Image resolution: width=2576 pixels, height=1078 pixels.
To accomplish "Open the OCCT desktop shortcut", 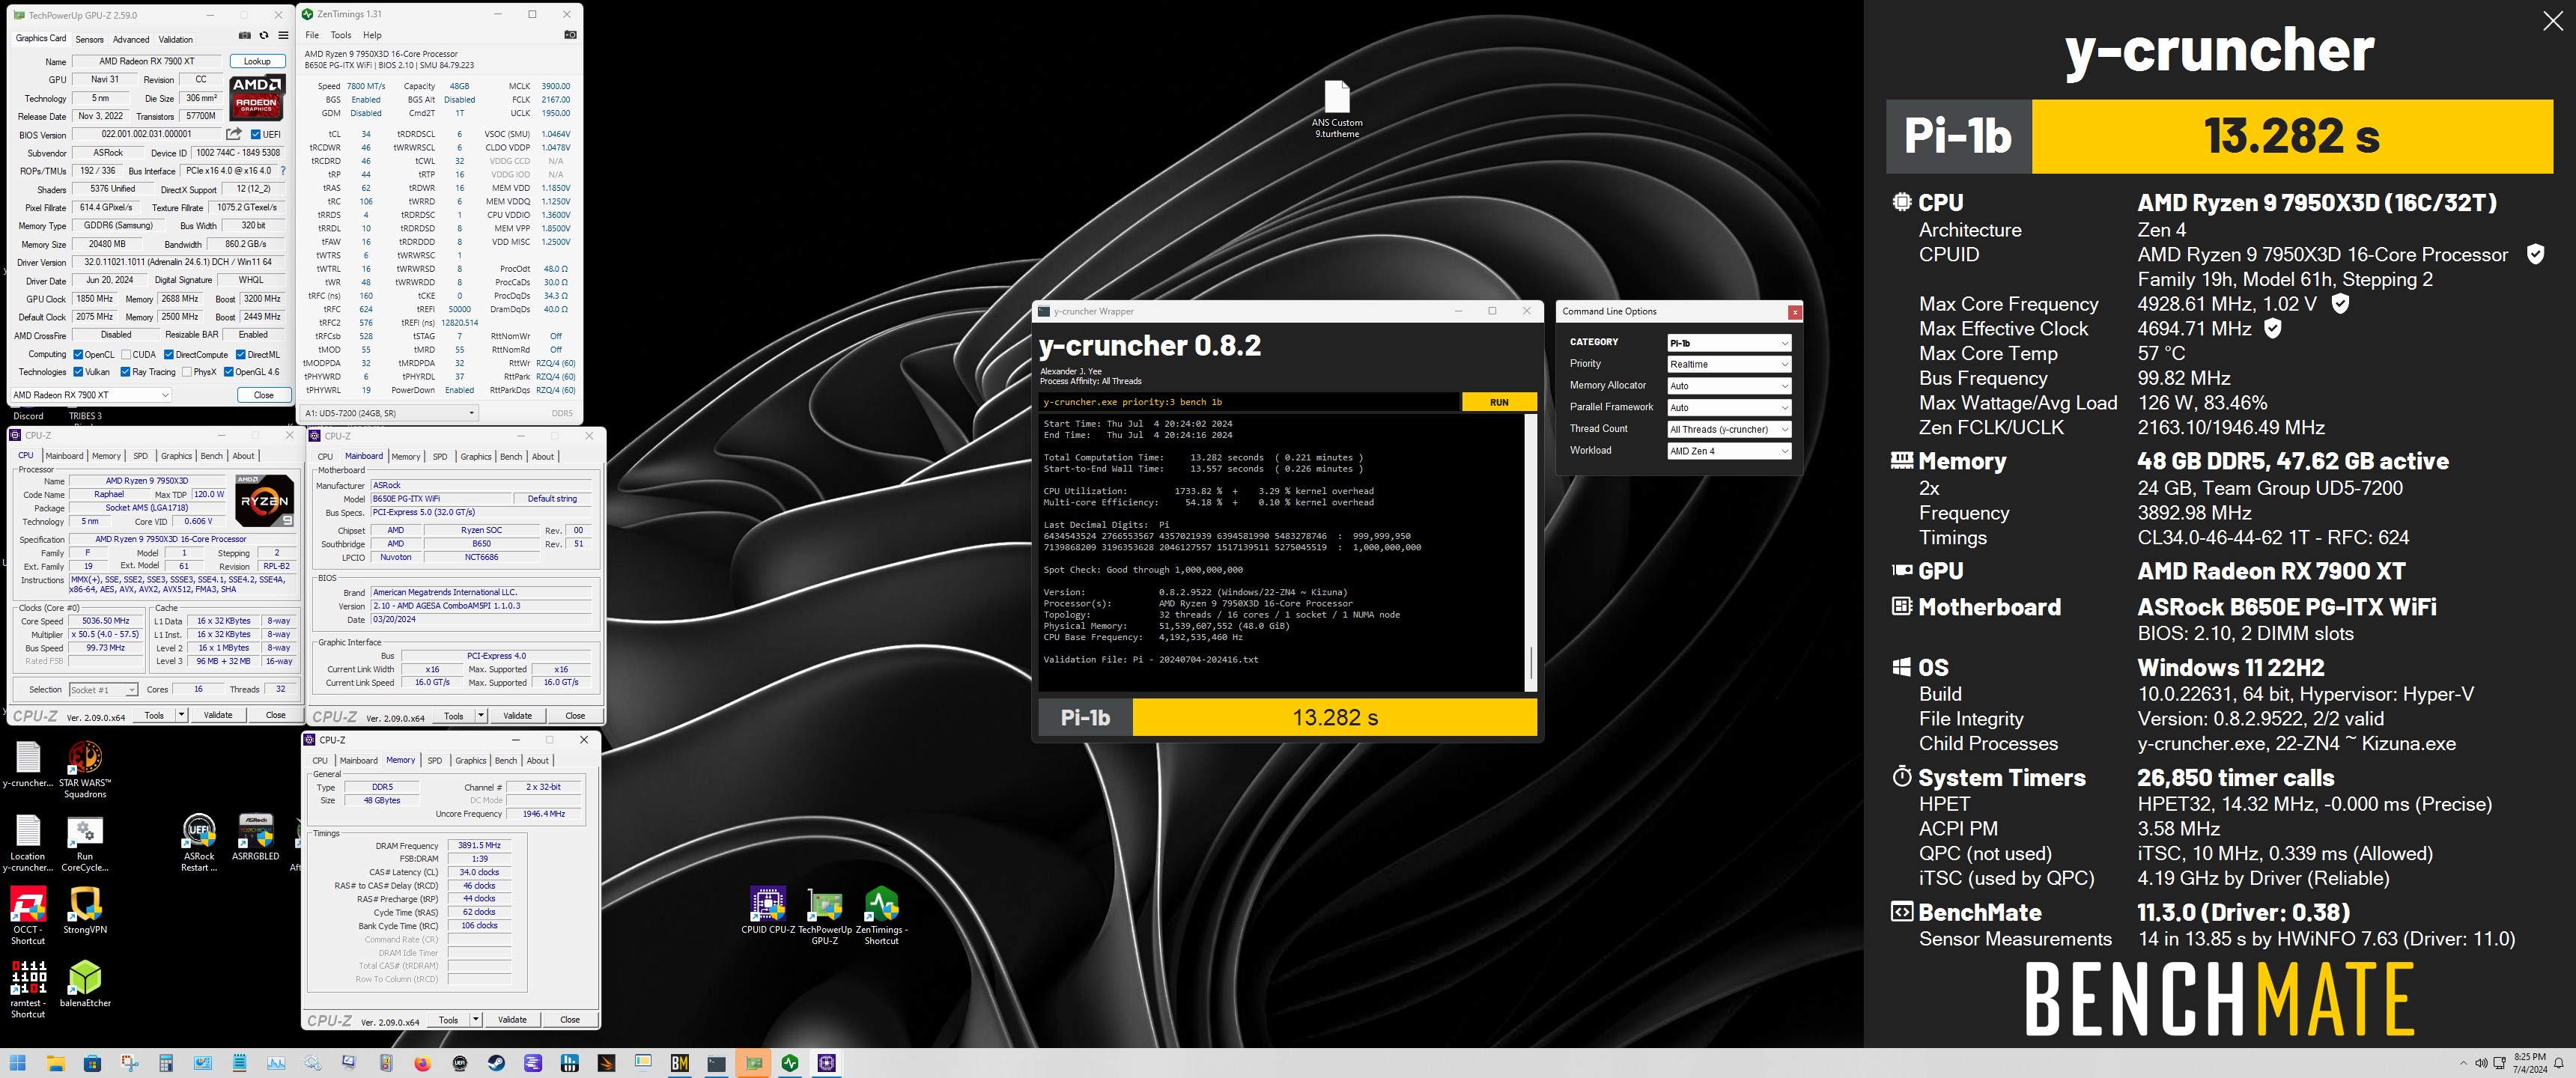I will click(28, 916).
